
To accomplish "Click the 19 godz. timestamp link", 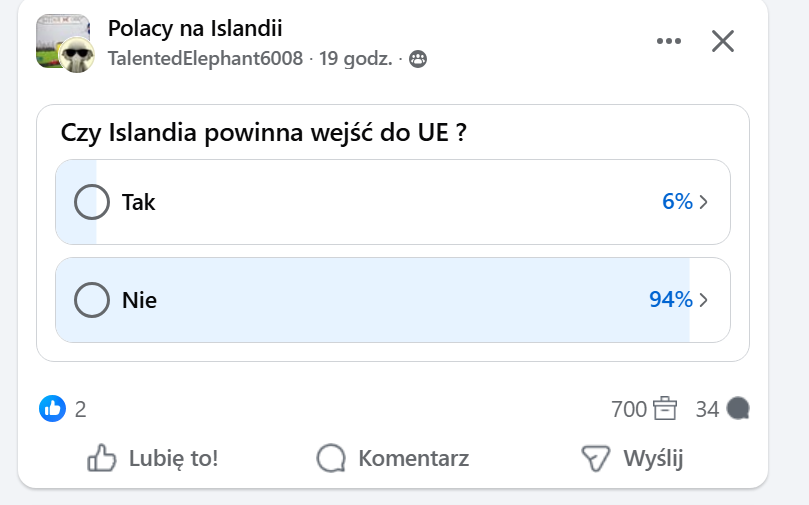I will tap(356, 59).
